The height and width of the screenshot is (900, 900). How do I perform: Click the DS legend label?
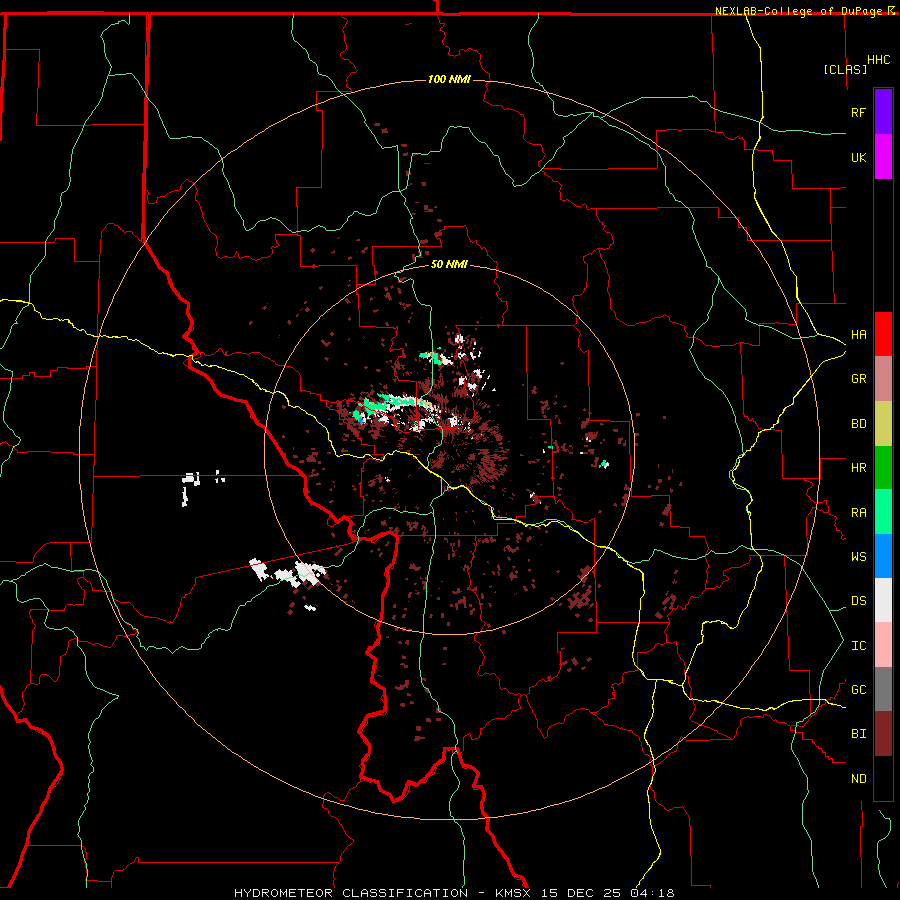859,600
